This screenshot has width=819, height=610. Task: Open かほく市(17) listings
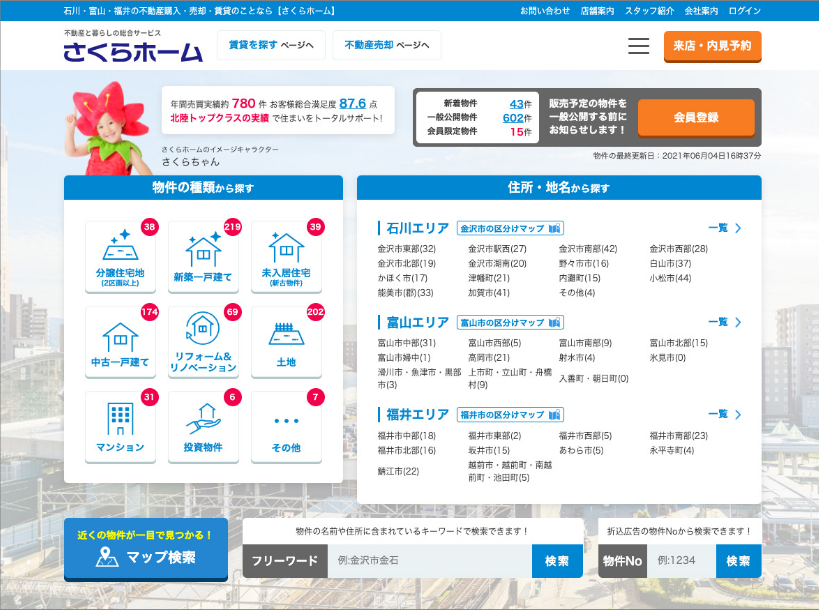coord(403,278)
